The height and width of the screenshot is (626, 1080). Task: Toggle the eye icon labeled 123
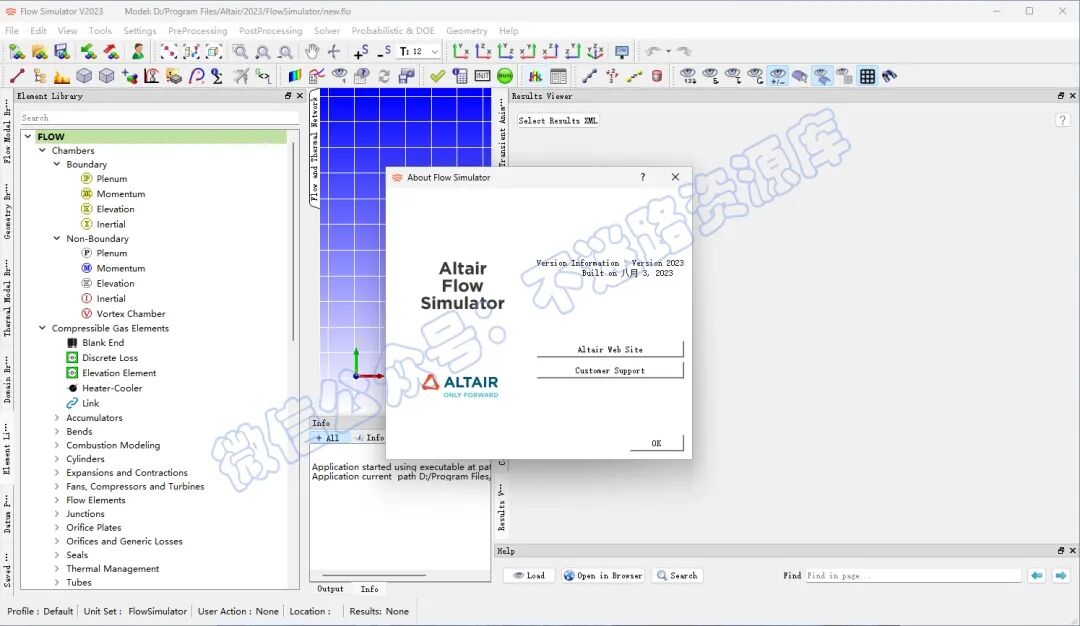(688, 76)
